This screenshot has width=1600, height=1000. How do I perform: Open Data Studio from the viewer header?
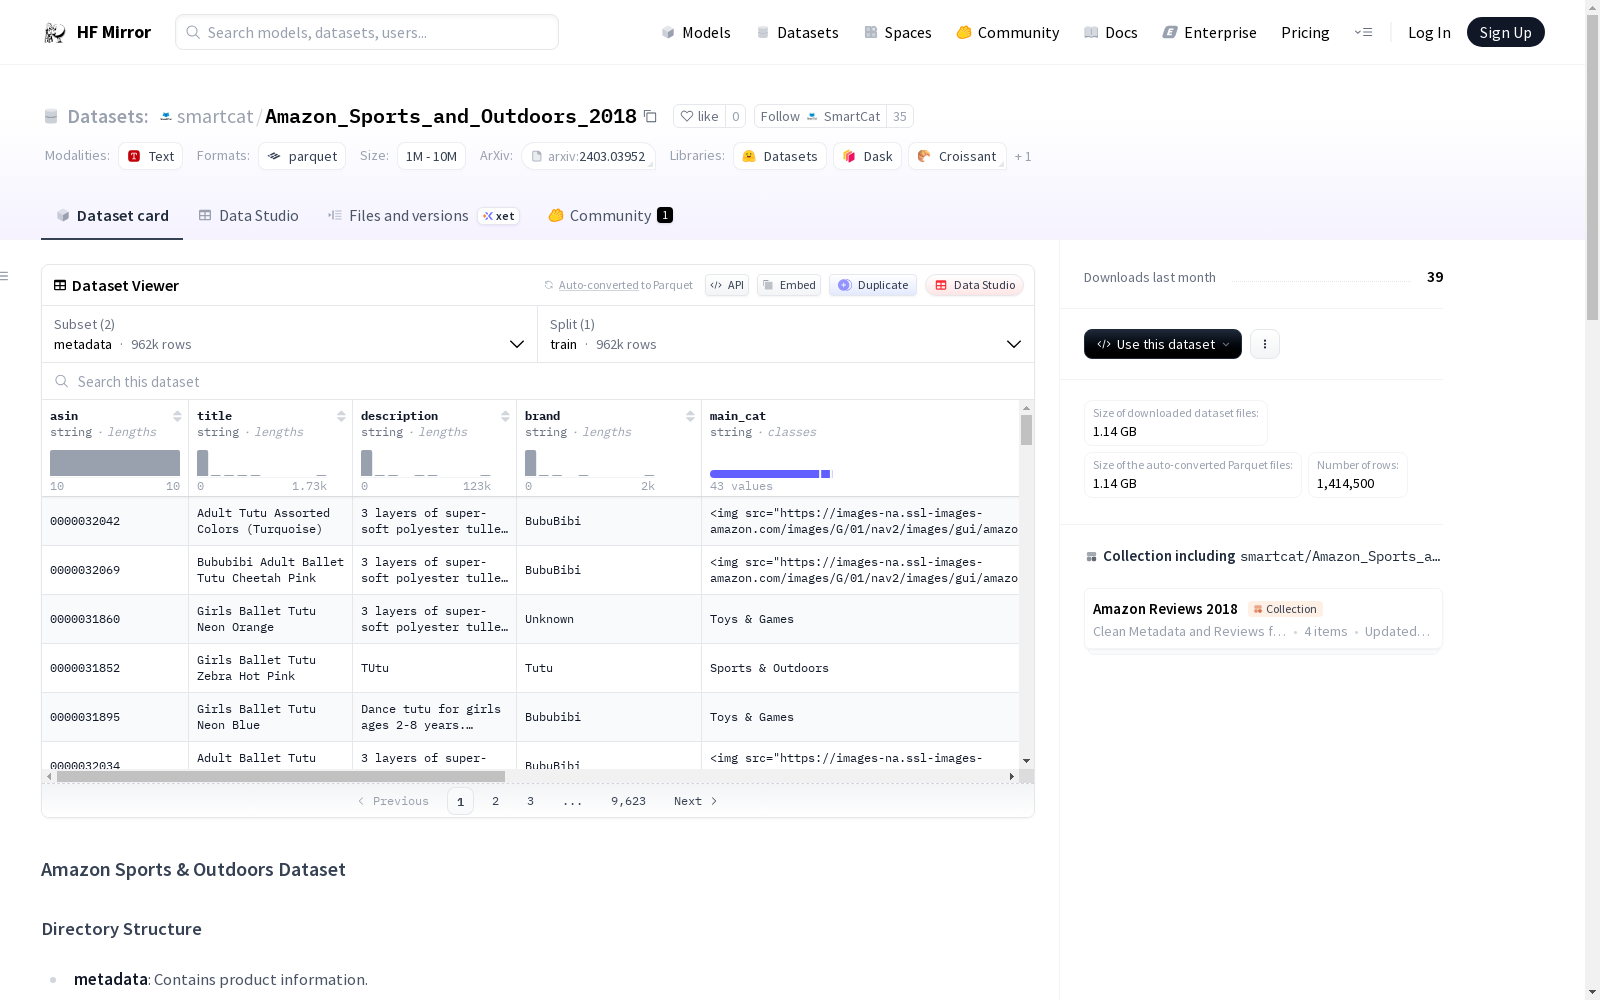pos(974,285)
